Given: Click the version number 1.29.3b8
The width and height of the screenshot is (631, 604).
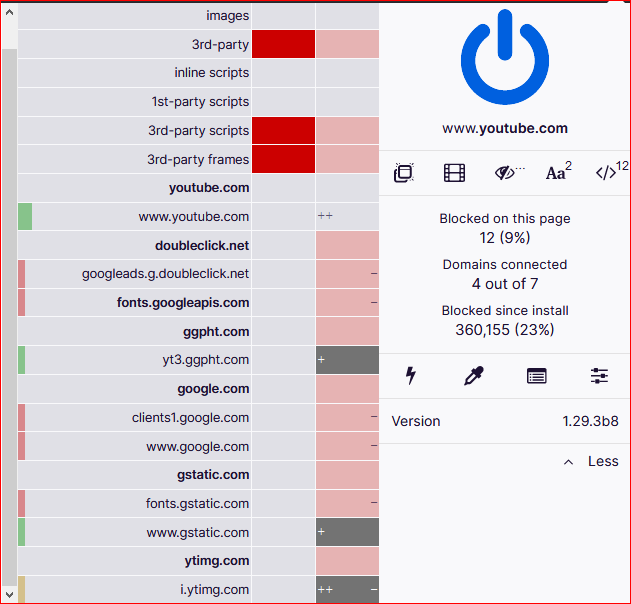Looking at the screenshot, I should (590, 421).
